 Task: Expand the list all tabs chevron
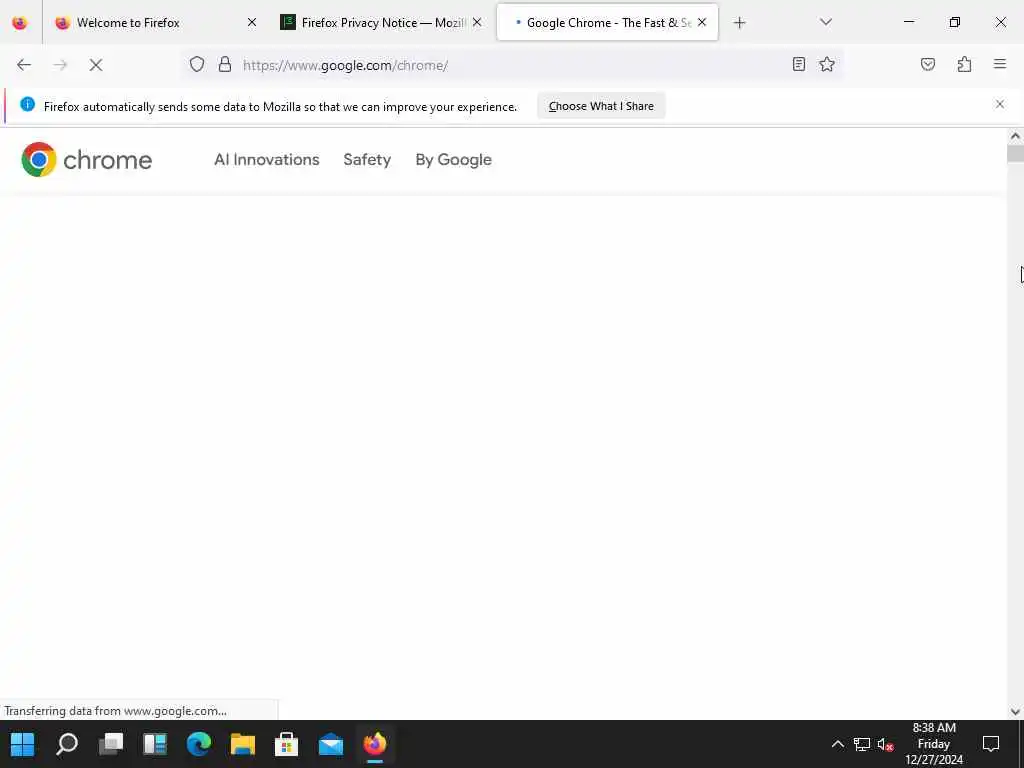pos(826,22)
